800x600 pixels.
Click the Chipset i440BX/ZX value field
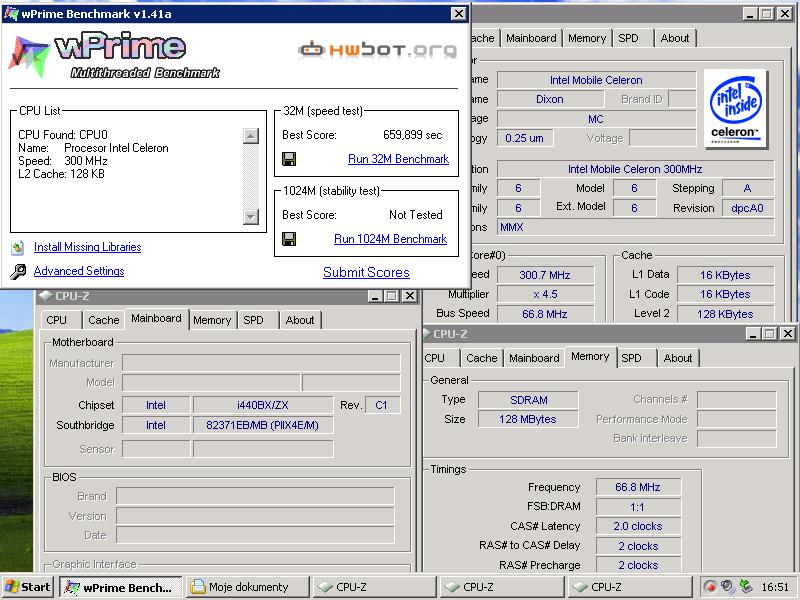pyautogui.click(x=263, y=405)
